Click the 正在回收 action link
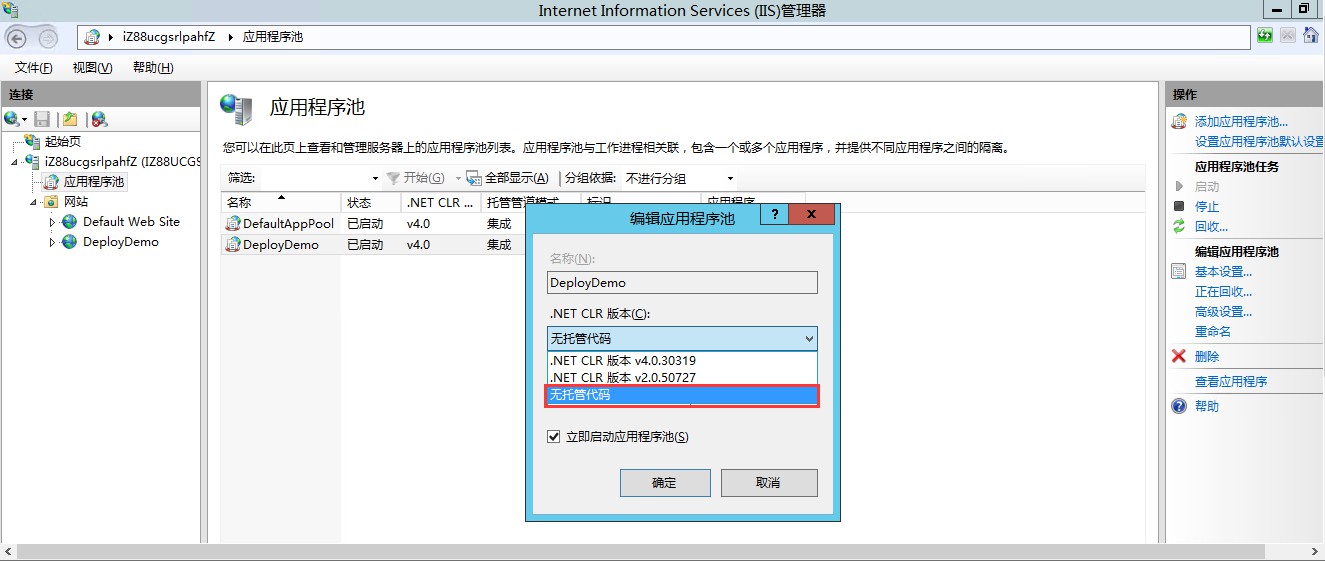This screenshot has width=1325, height=561. pos(1223,291)
